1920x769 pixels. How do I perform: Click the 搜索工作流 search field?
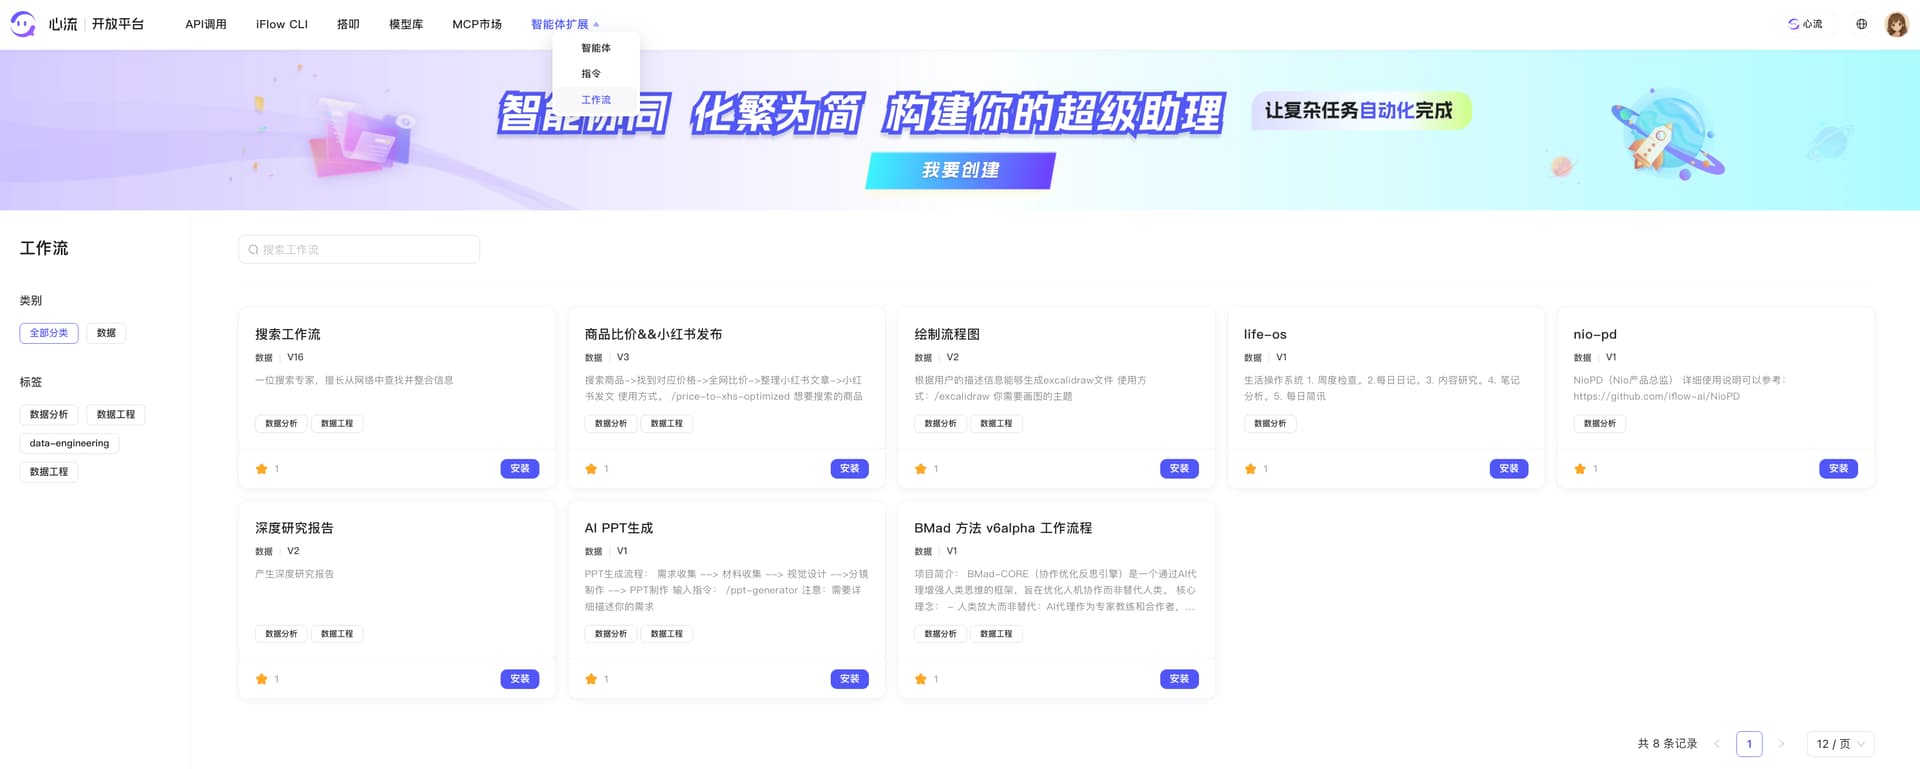pyautogui.click(x=360, y=250)
